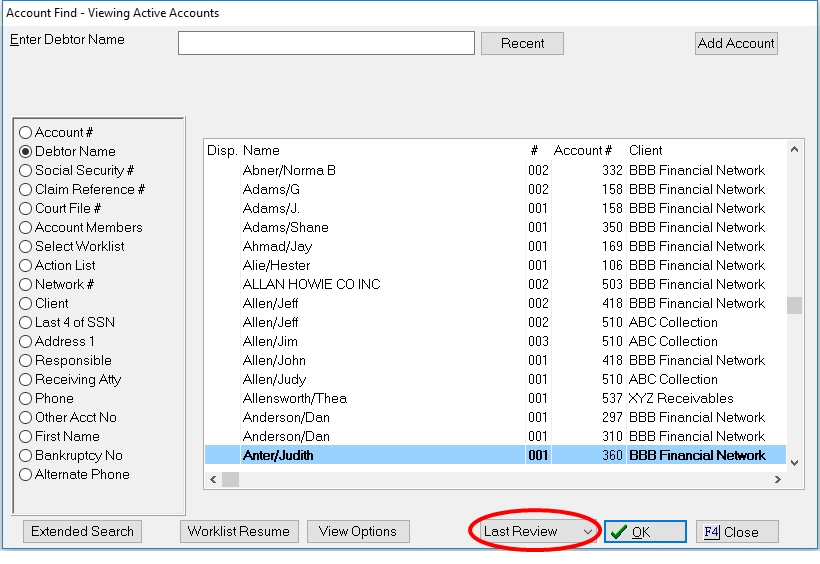Select the Court File # radio option
Screen dimensions: 820x564
point(26,208)
